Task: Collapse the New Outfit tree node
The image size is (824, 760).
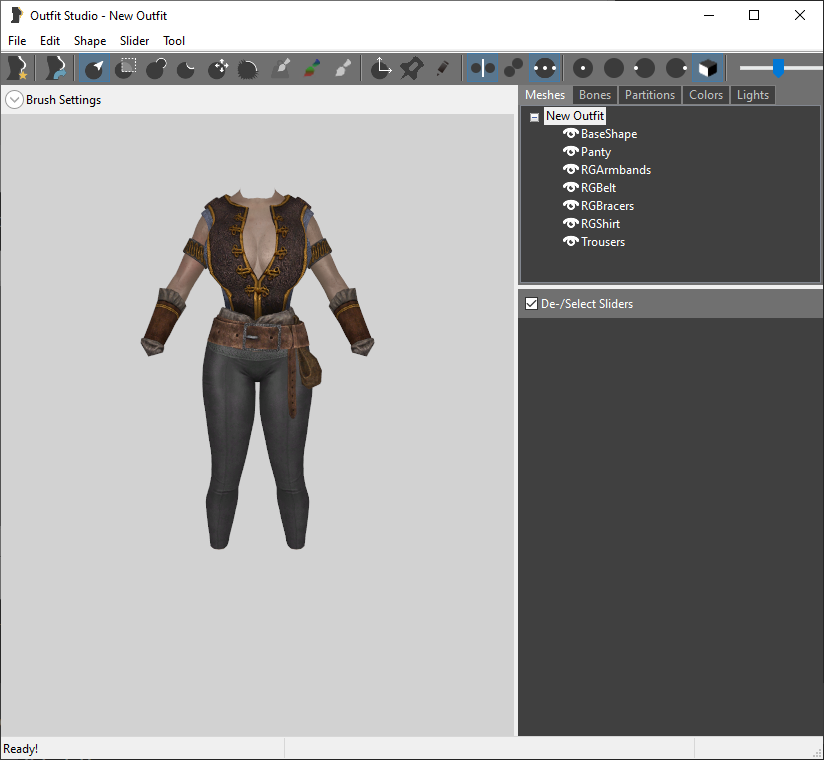Action: pos(534,117)
